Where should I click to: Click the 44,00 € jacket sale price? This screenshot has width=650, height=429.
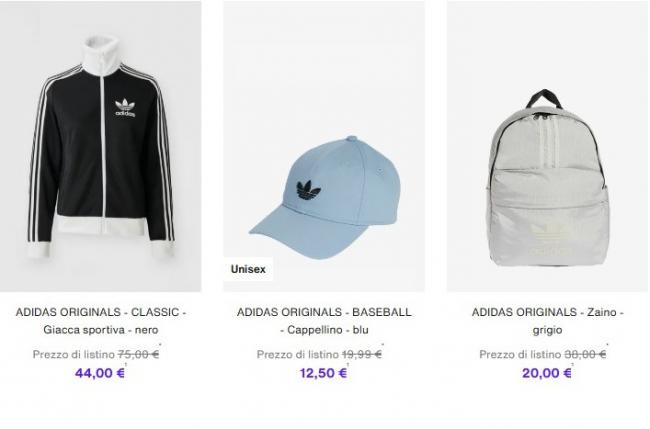(x=100, y=373)
